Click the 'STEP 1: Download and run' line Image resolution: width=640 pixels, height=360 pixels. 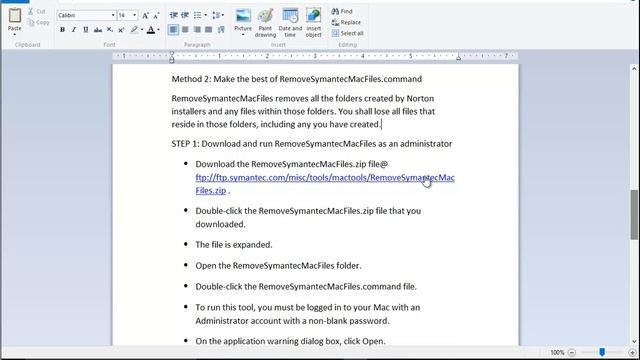click(312, 144)
